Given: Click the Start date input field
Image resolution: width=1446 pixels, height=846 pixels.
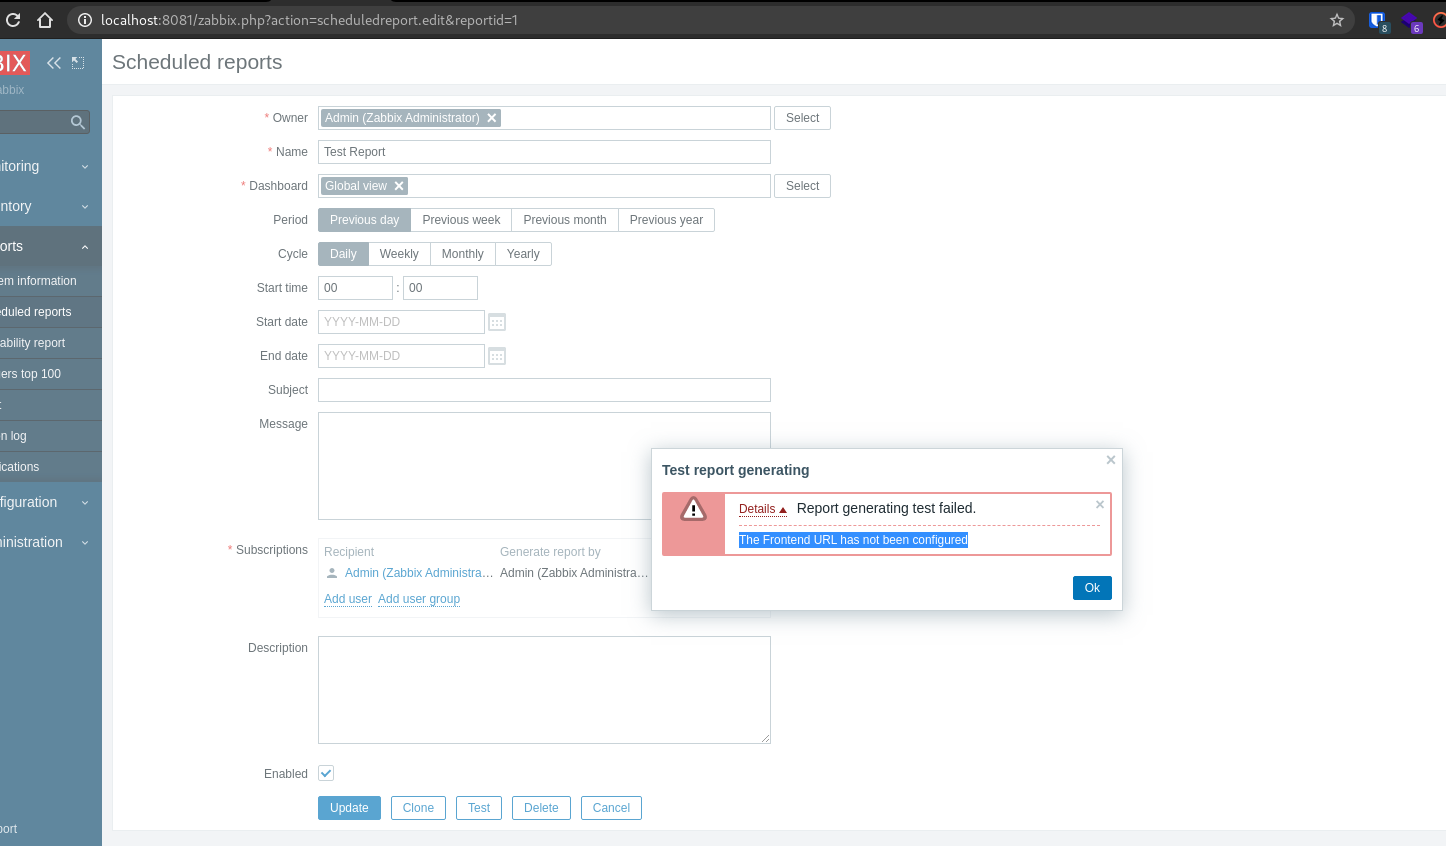Looking at the screenshot, I should tap(401, 322).
